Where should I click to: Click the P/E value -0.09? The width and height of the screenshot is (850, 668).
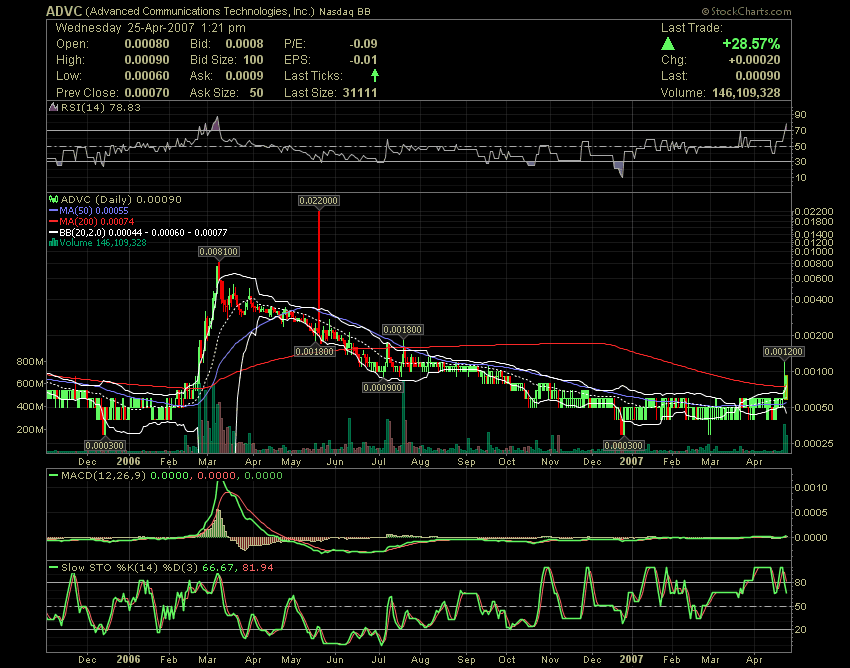[363, 44]
